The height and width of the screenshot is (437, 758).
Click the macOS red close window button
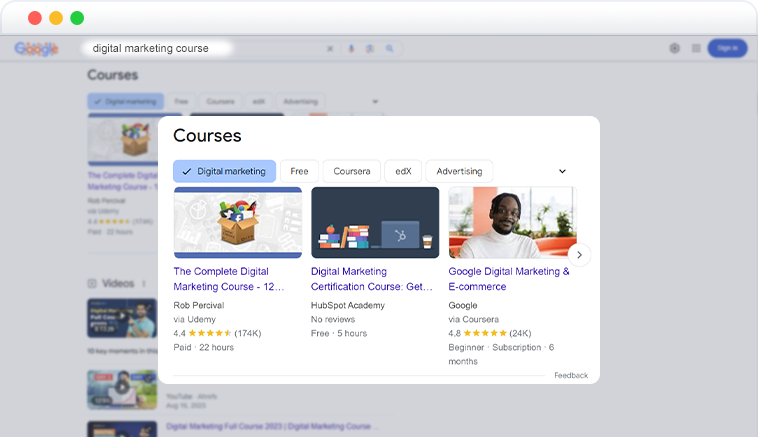(35, 18)
